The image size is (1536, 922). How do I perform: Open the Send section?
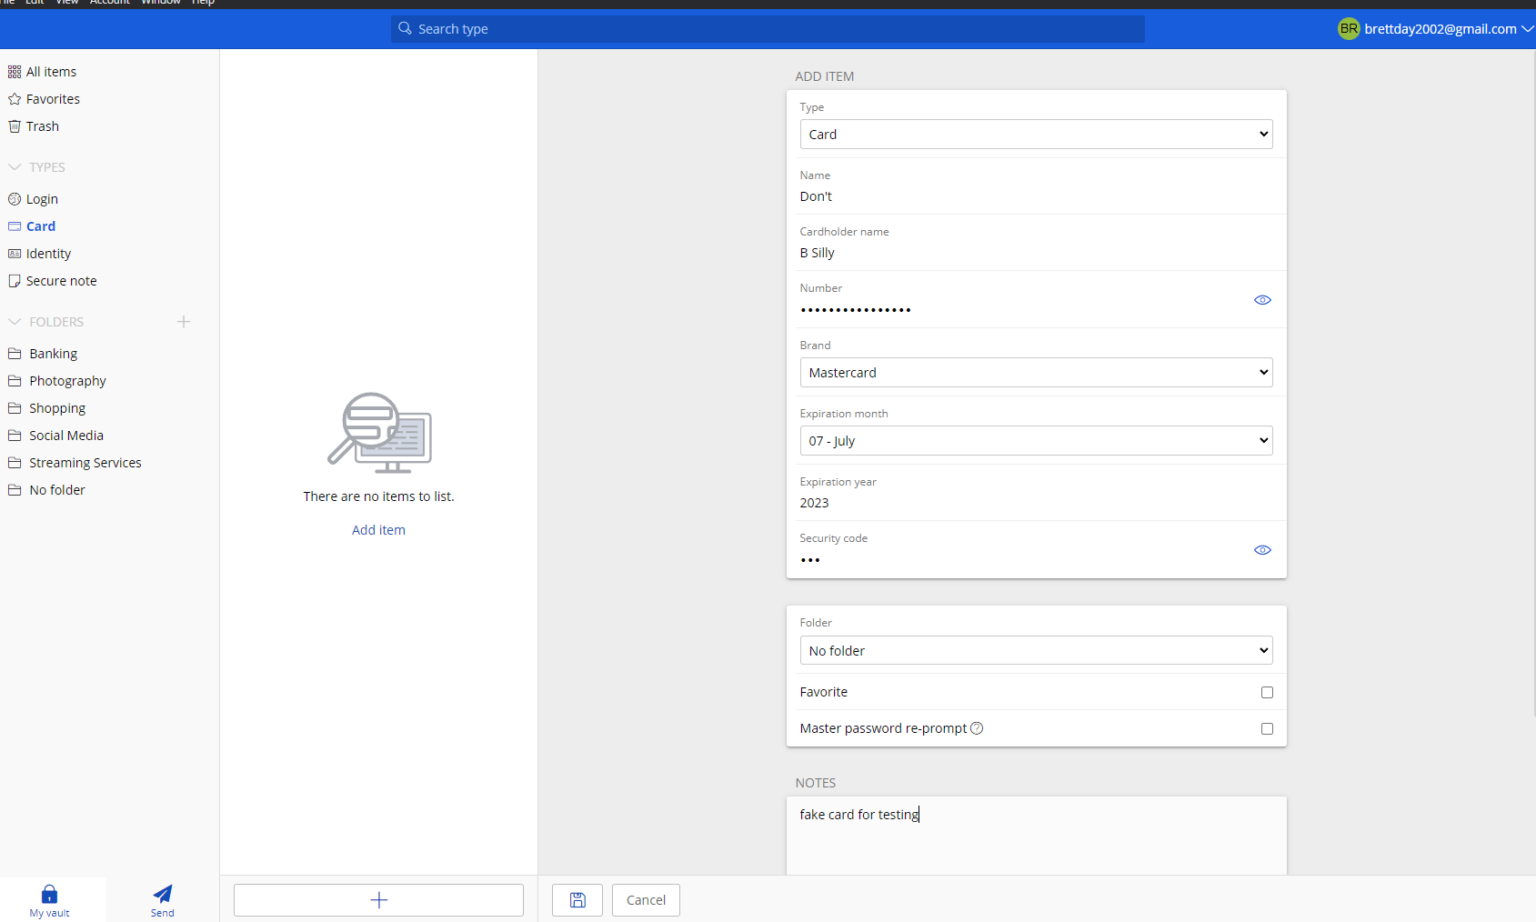[161, 899]
